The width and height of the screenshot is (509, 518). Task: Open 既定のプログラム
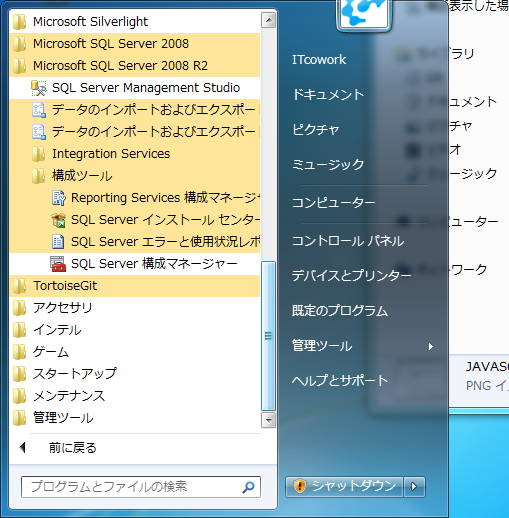[x=340, y=311]
